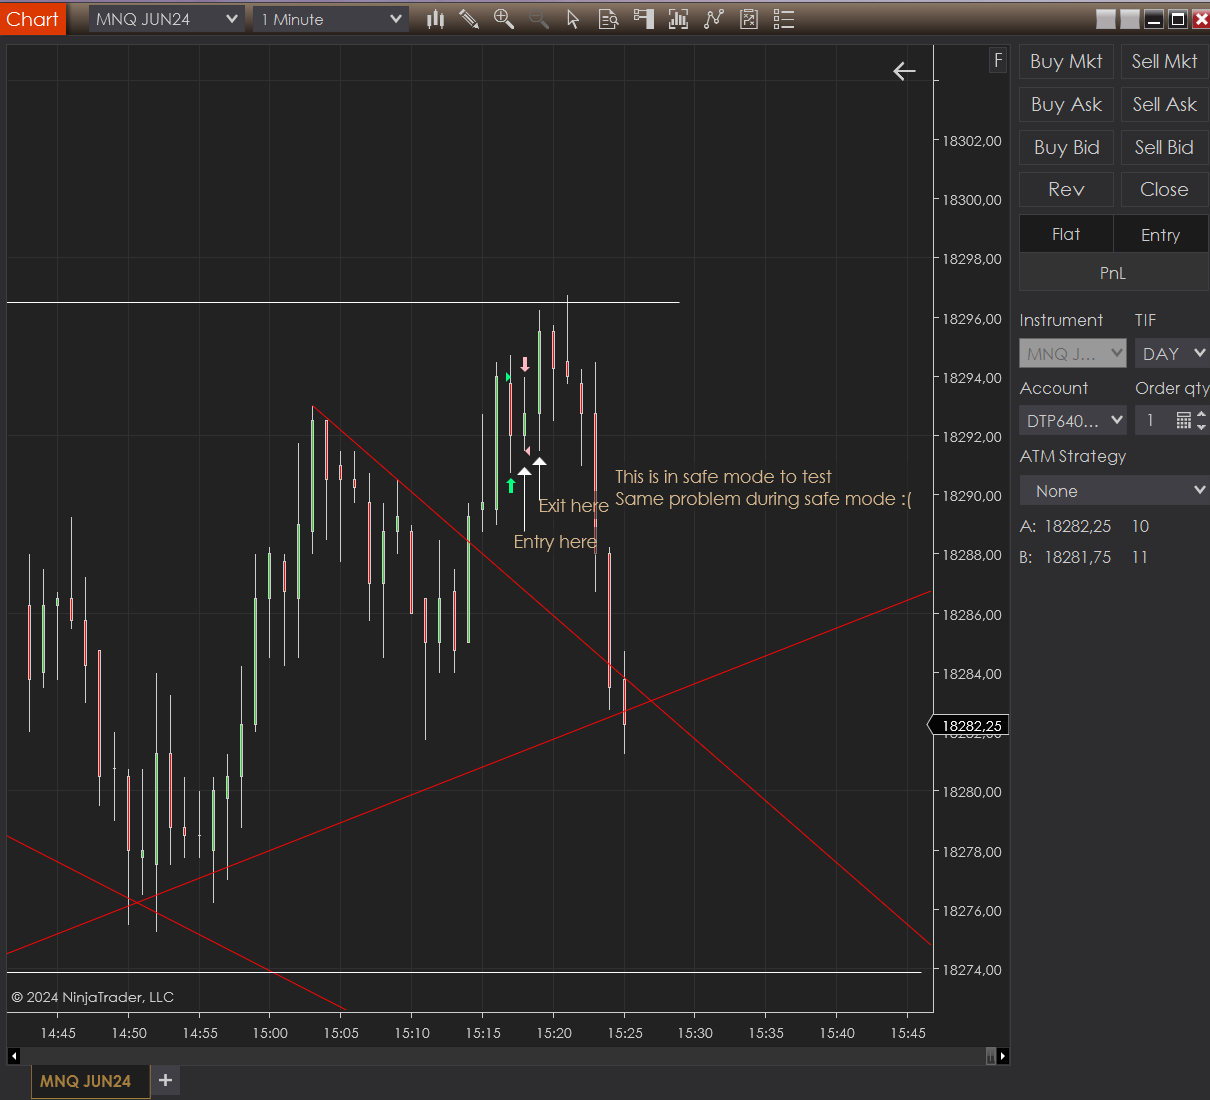This screenshot has height=1100, width=1210.
Task: Select the cursor pointer tool
Action: [x=573, y=19]
